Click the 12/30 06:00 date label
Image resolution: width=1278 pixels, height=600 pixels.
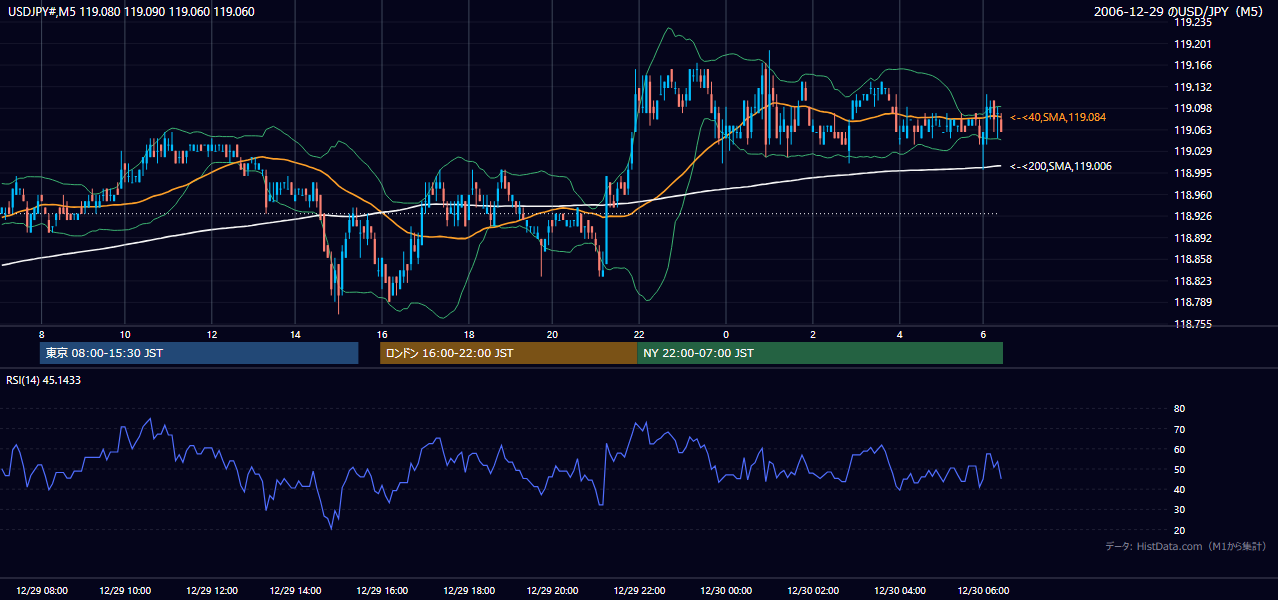pyautogui.click(x=984, y=590)
